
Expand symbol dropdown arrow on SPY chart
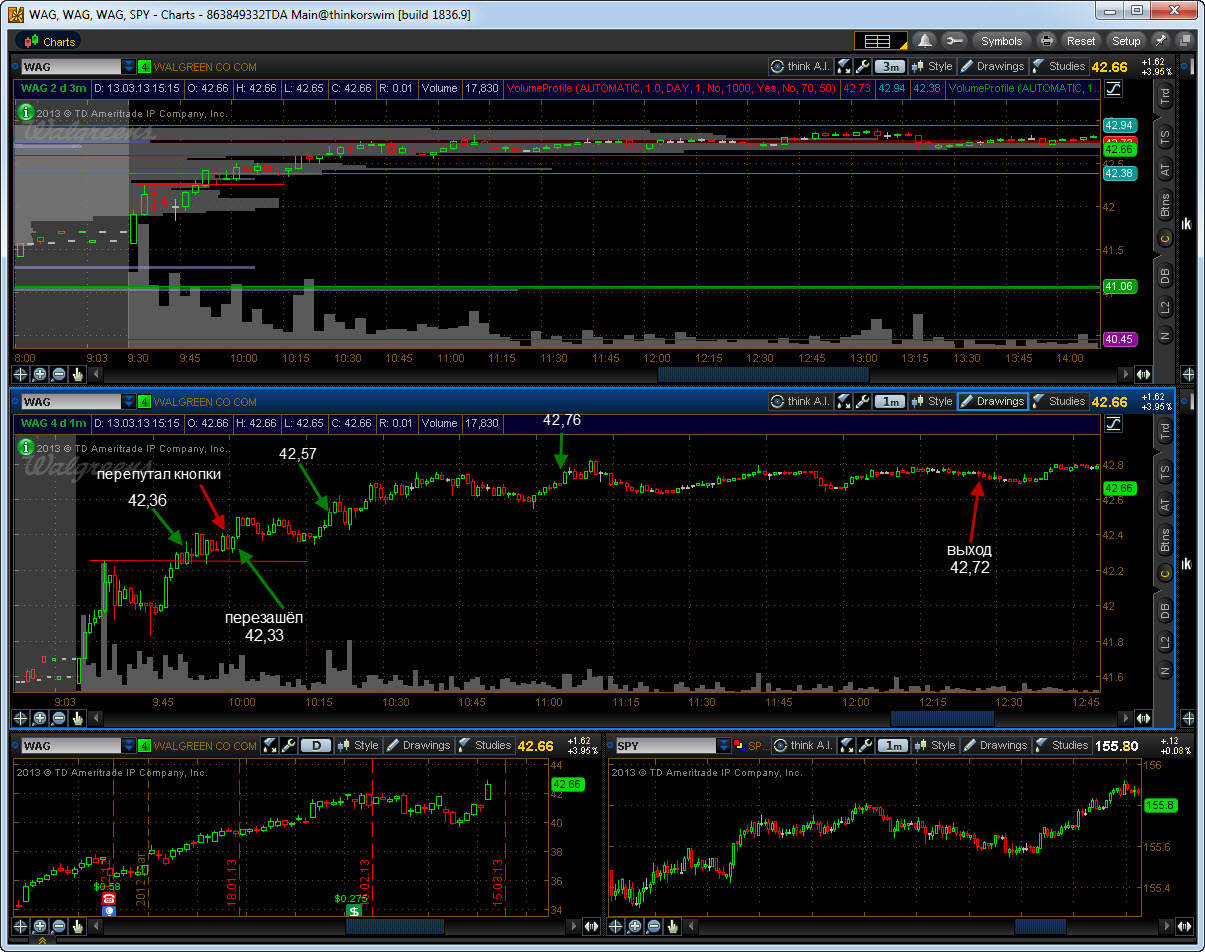click(723, 745)
